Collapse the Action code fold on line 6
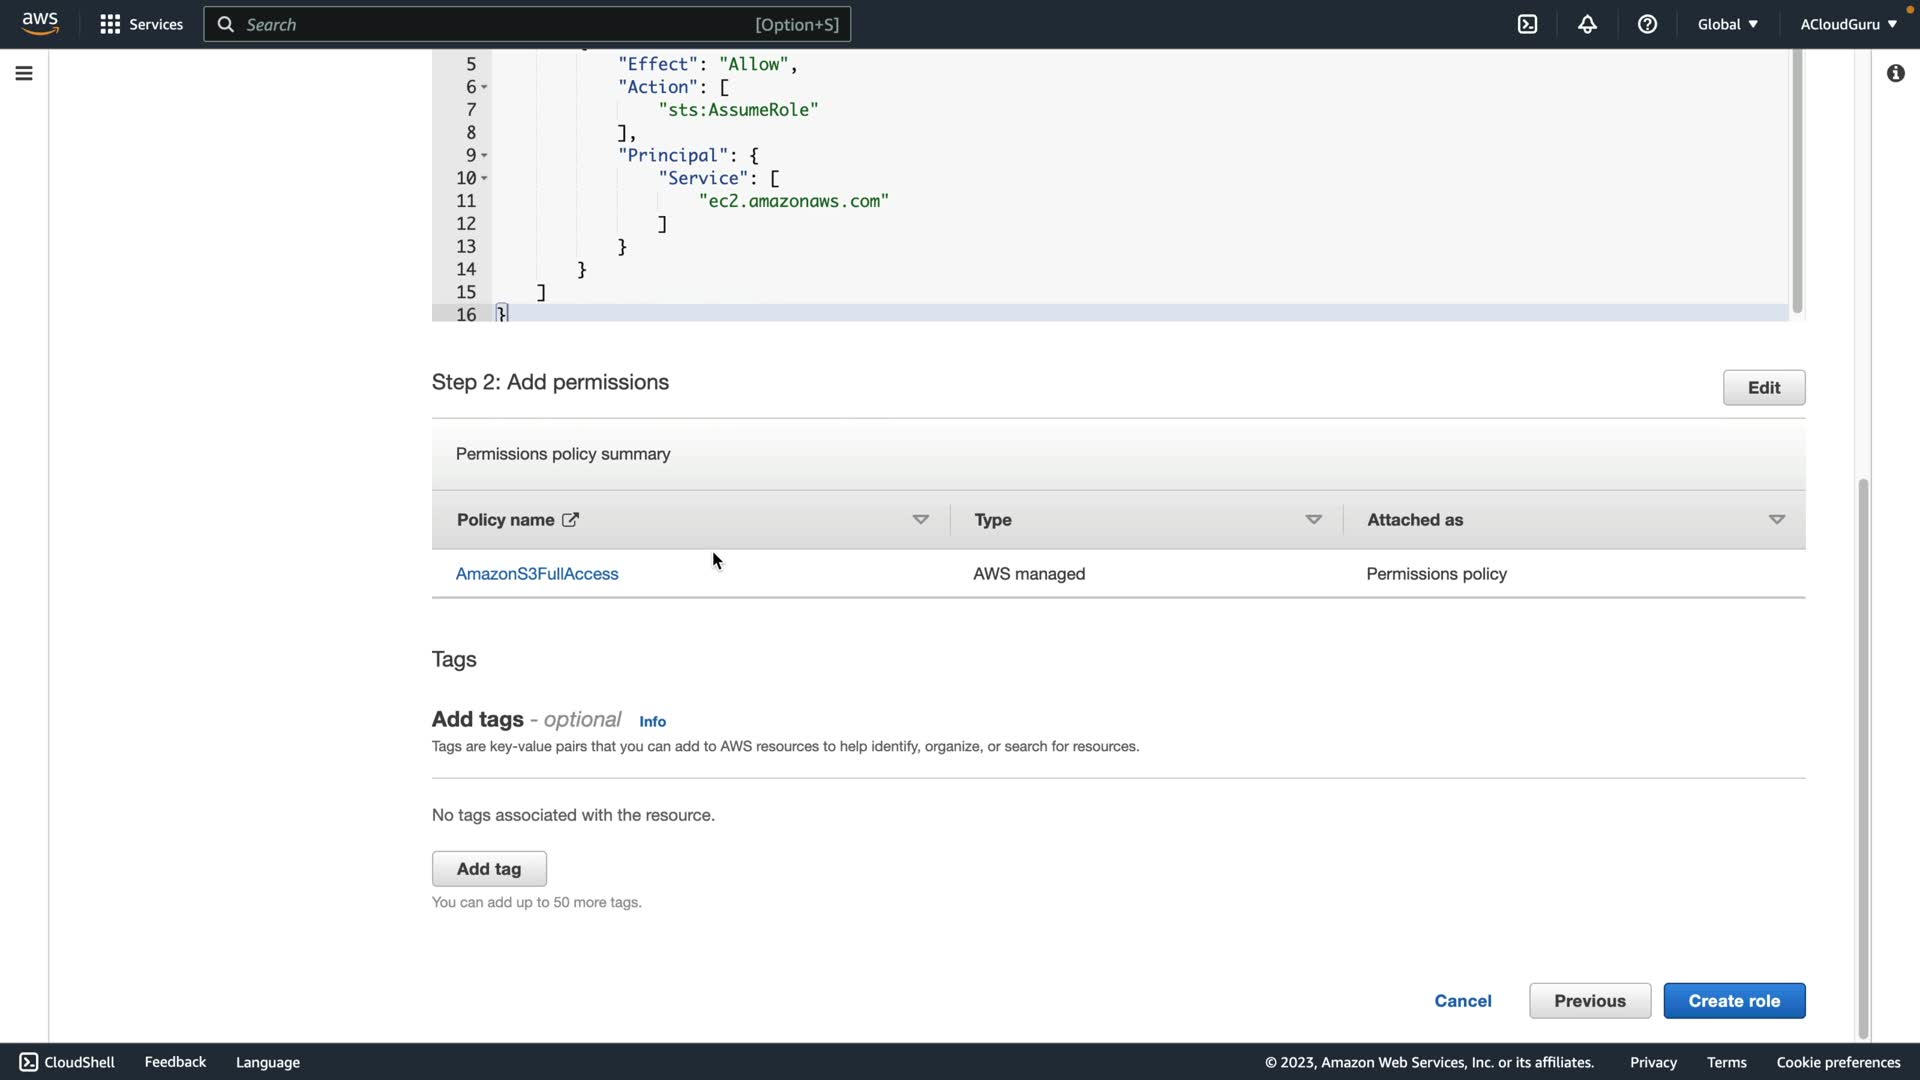Image resolution: width=1920 pixels, height=1080 pixels. [484, 87]
